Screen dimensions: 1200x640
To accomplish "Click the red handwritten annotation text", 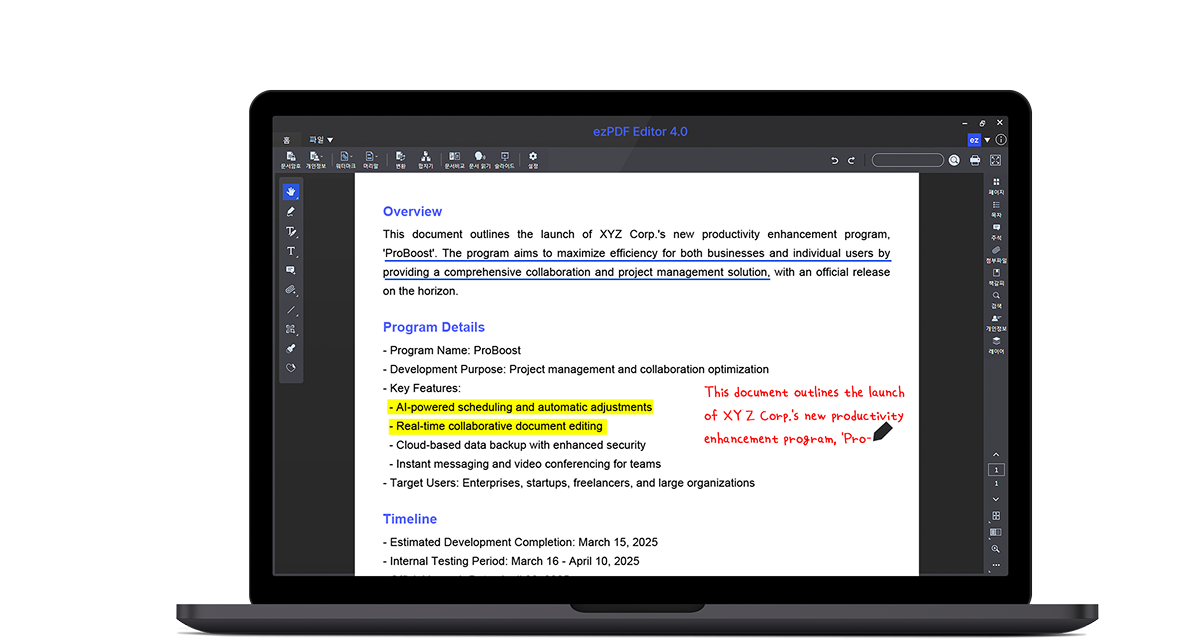I will (x=804, y=416).
